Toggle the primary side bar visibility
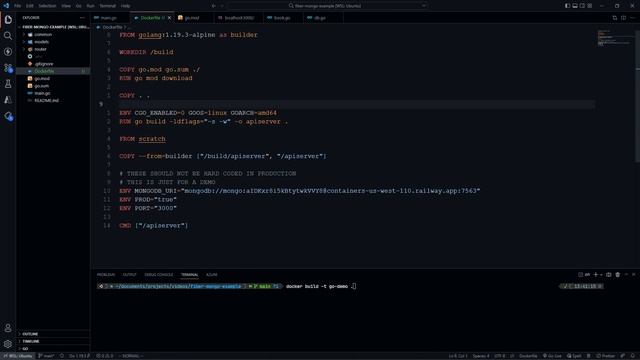 567,6
